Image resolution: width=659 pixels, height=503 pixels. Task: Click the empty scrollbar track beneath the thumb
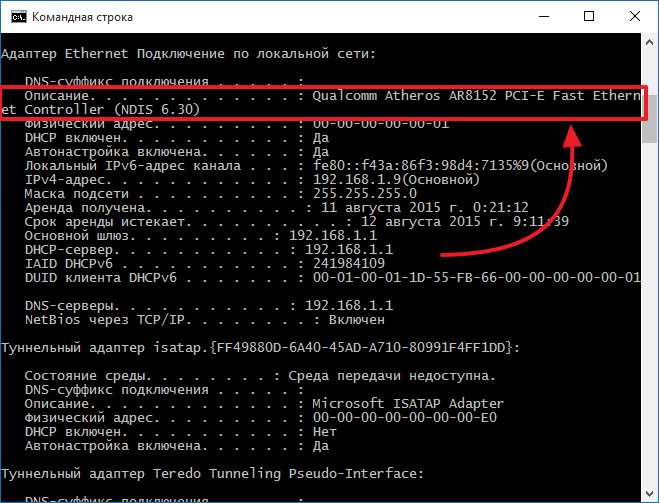[650, 313]
